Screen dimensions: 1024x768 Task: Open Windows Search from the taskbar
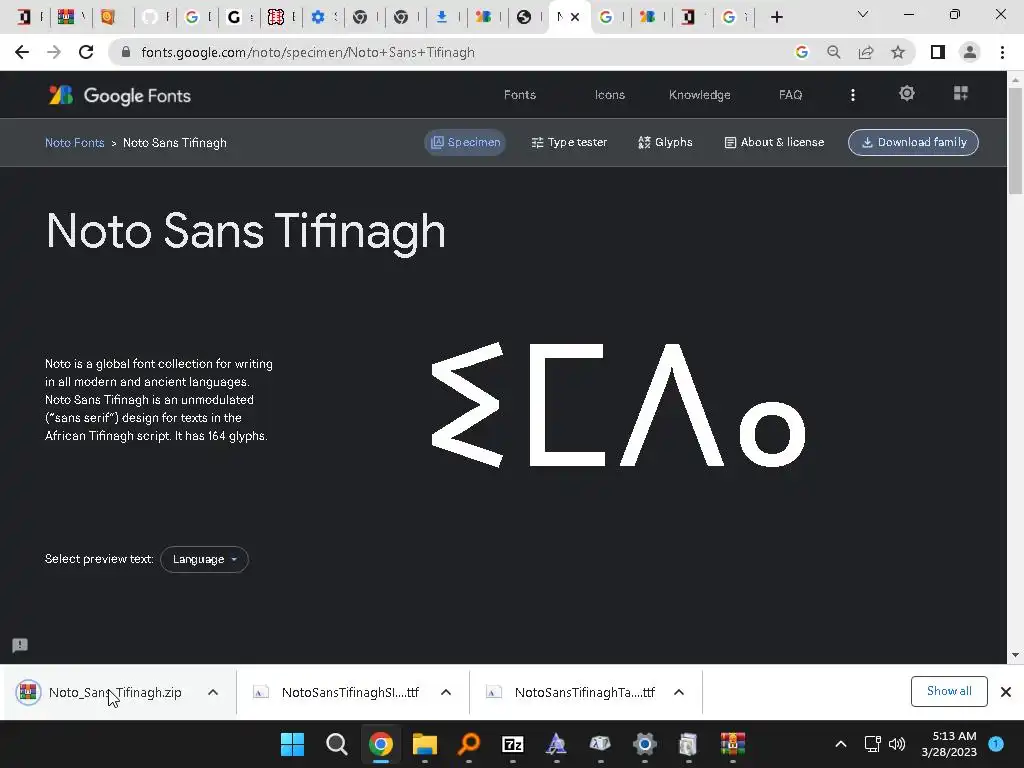336,744
